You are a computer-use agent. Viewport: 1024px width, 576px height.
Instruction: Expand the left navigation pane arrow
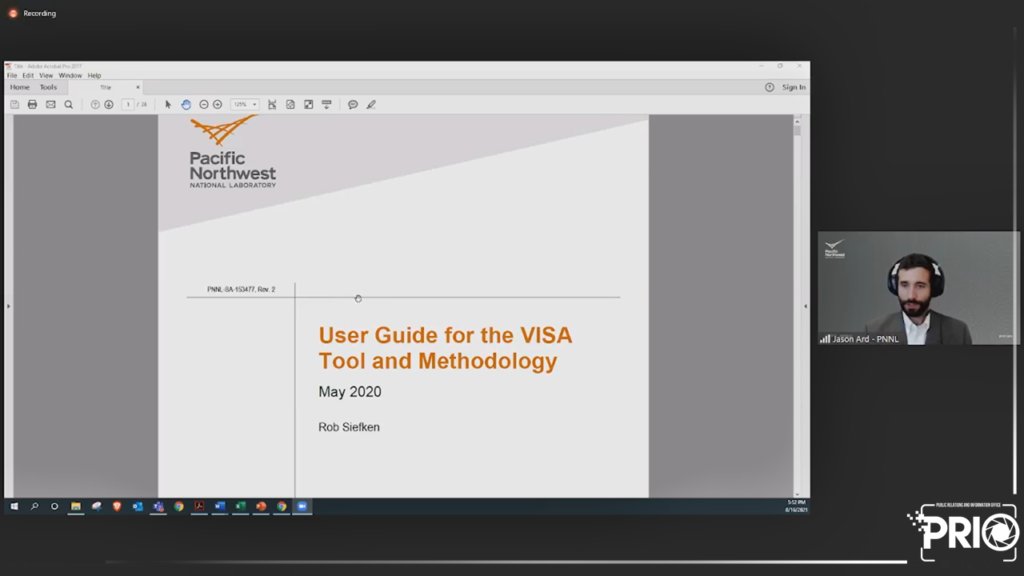pyautogui.click(x=8, y=306)
